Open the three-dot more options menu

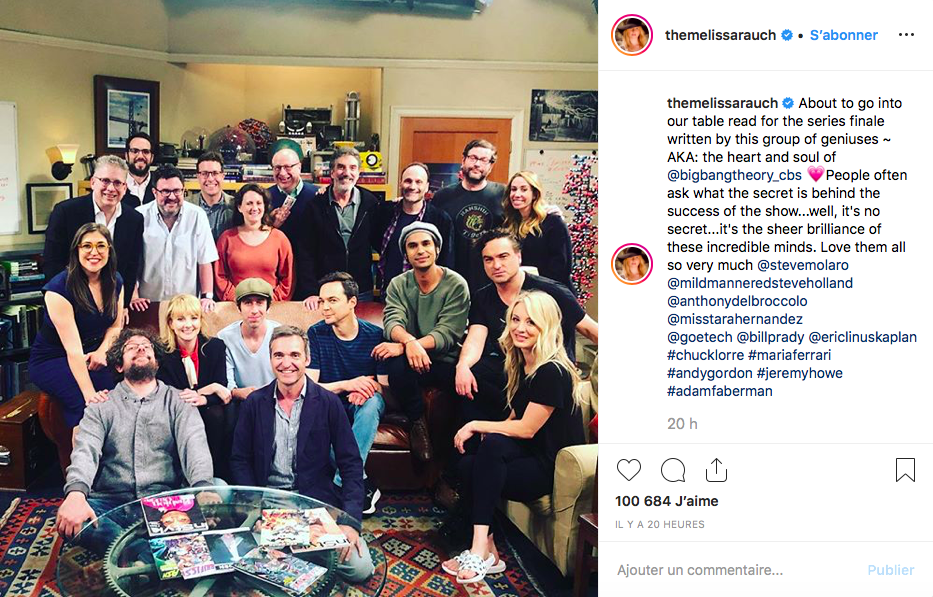(x=906, y=35)
